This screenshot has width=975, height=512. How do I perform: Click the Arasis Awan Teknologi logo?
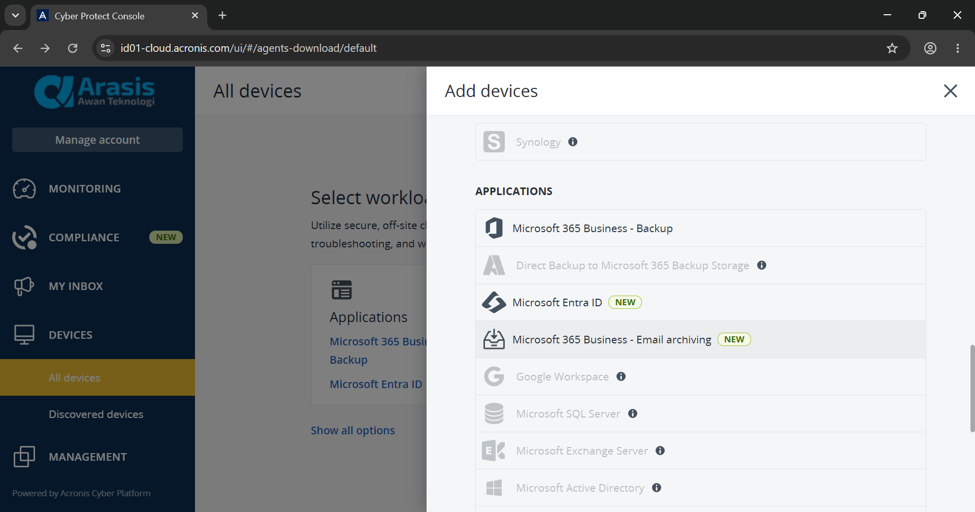coord(95,91)
